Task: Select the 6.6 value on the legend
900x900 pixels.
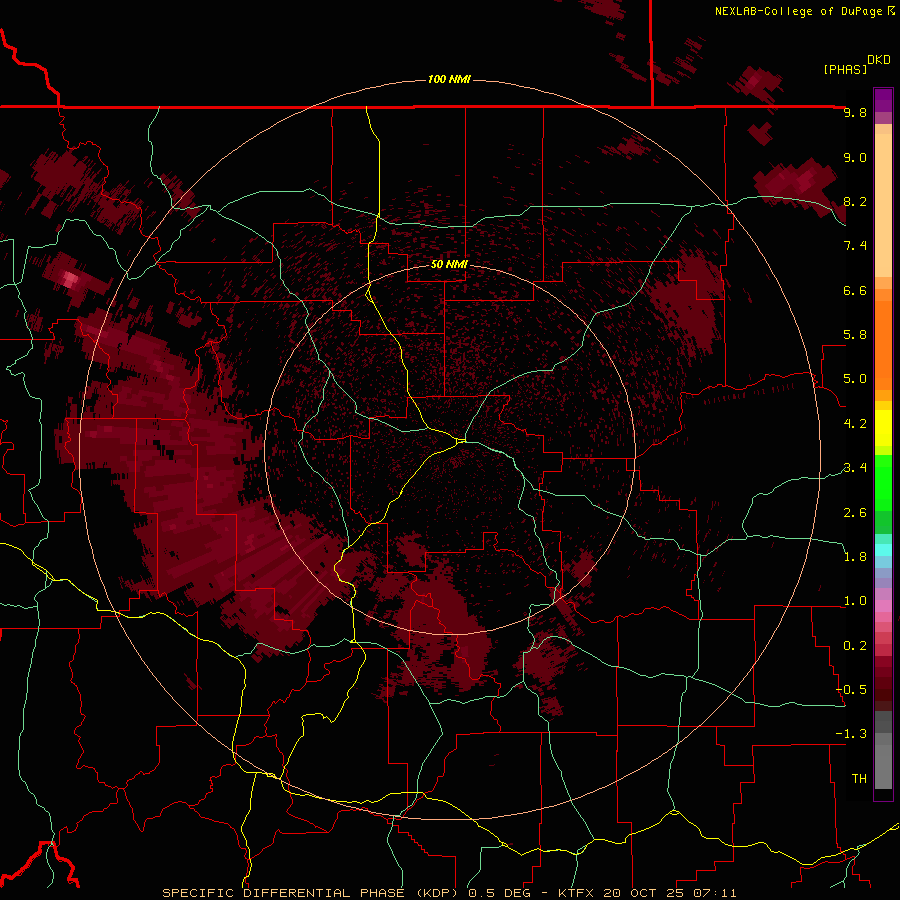Action: 855,290
